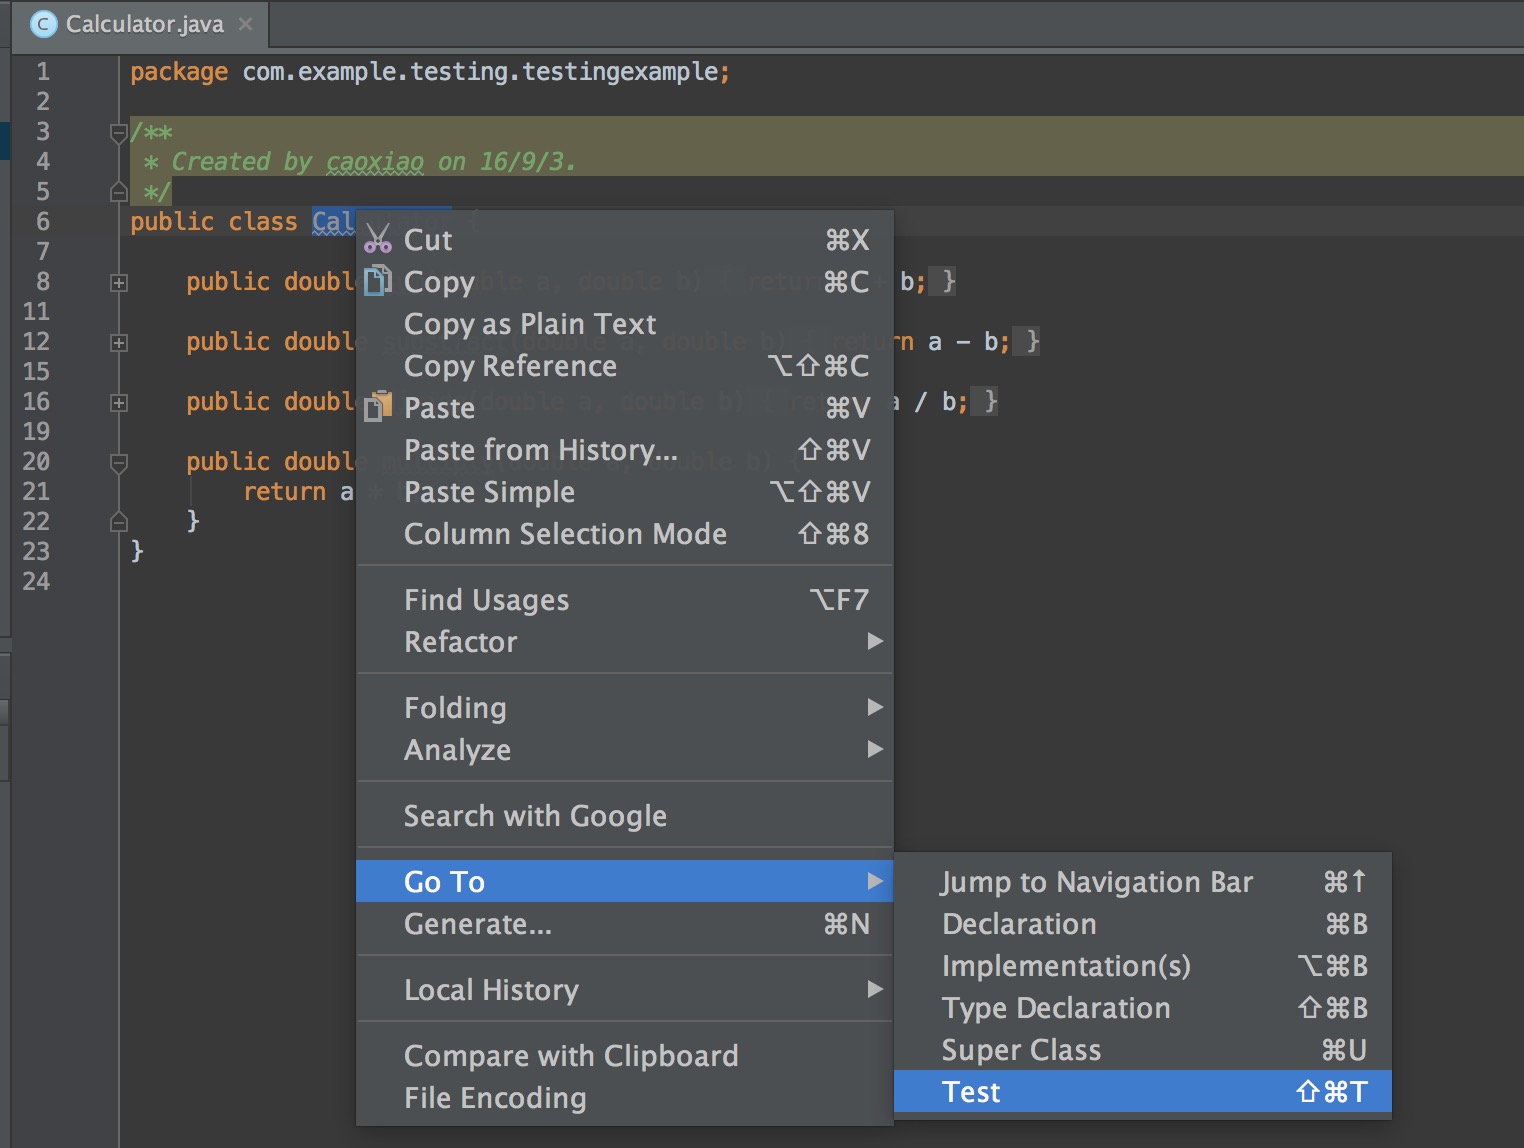Expand the folded method at line 8
This screenshot has height=1148, width=1524.
[118, 283]
